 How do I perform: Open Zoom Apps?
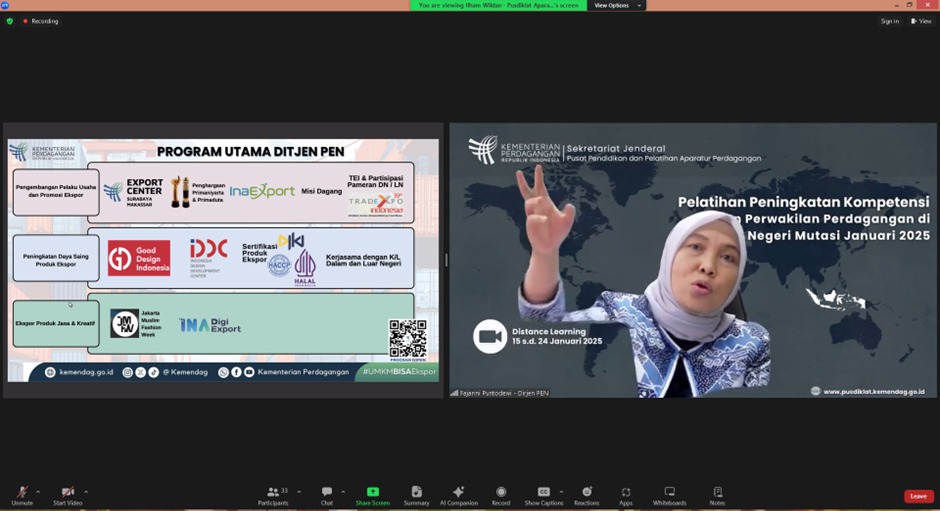coord(626,496)
